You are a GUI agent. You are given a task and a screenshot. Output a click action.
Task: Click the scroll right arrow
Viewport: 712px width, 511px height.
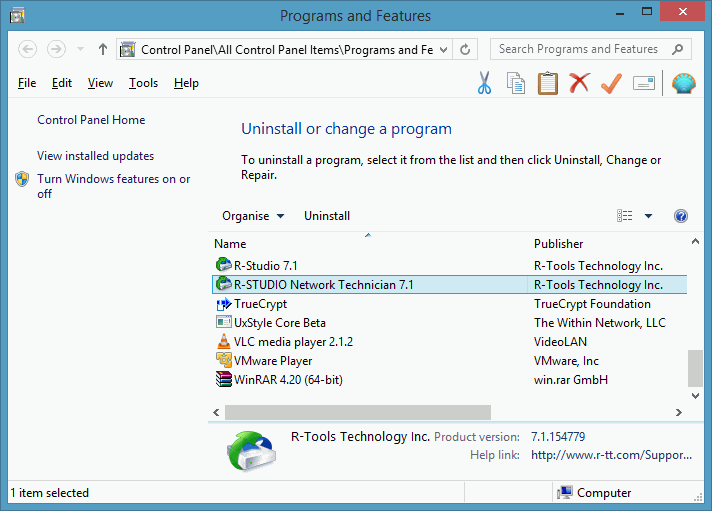click(x=679, y=412)
